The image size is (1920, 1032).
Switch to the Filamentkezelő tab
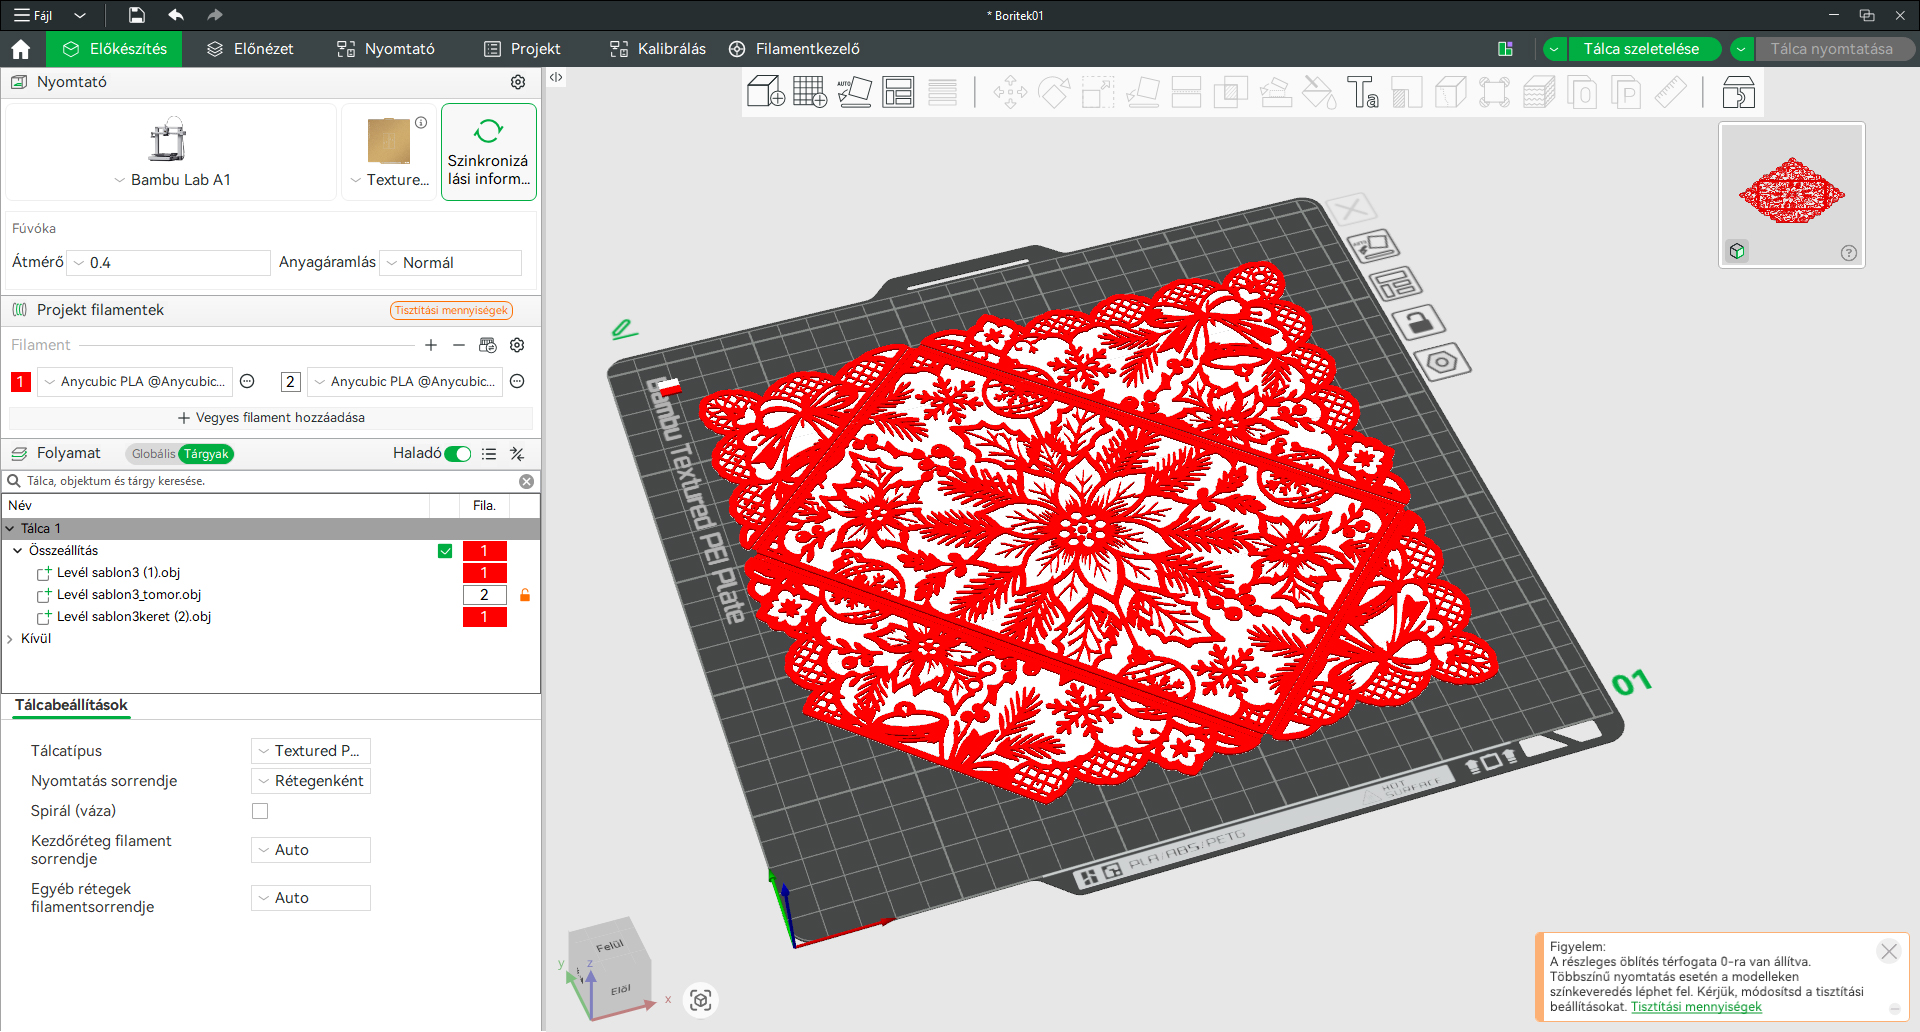[794, 49]
